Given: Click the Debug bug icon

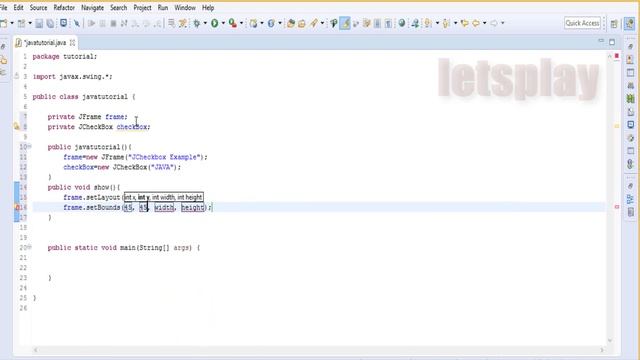Looking at the screenshot, I should [197, 23].
